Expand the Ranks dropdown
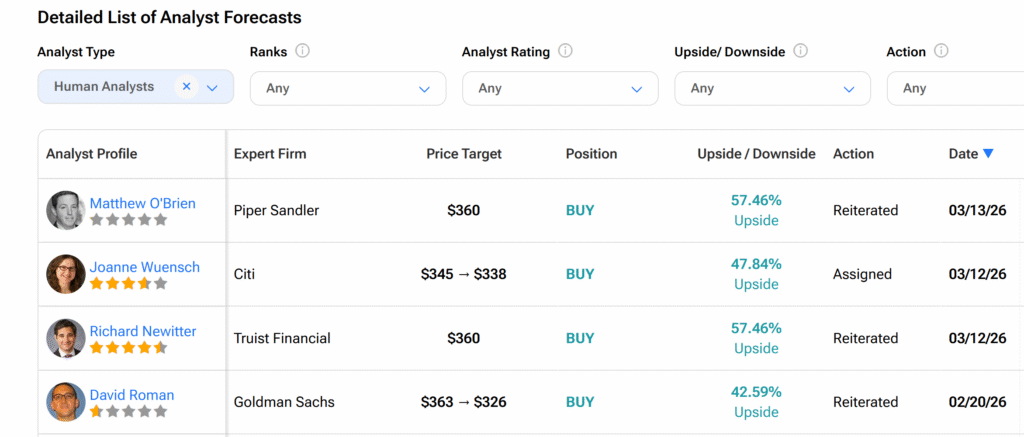This screenshot has width=1024, height=437. (x=346, y=88)
